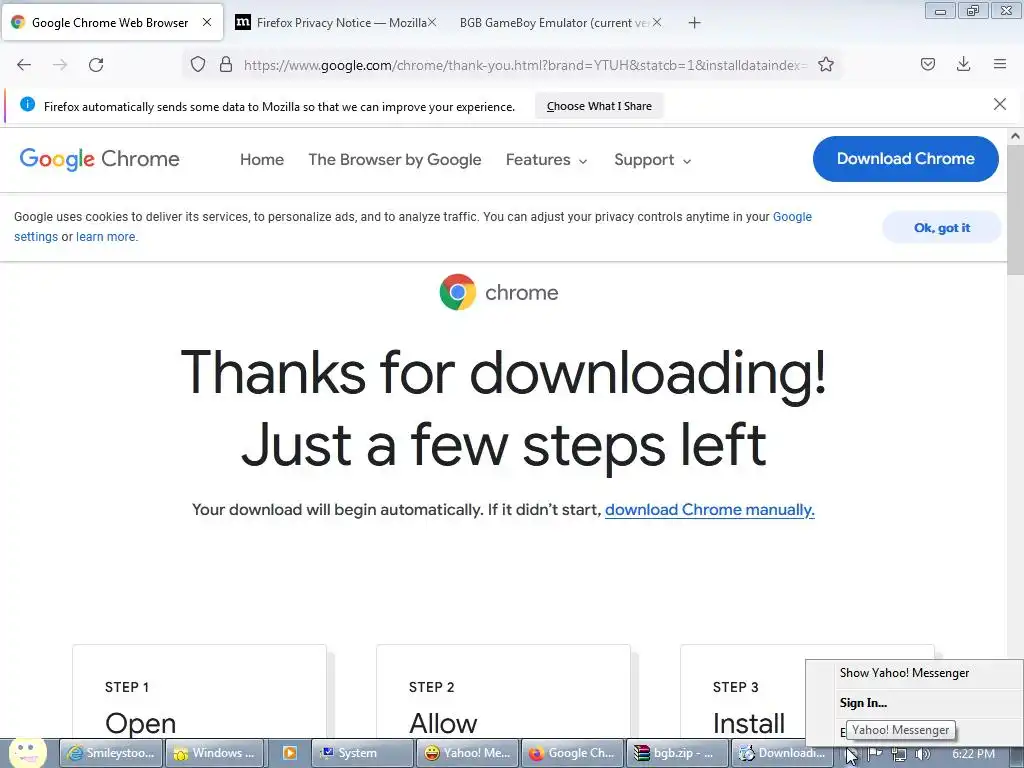Click the Chrome logo above the heading
1024x768 pixels.
458,292
